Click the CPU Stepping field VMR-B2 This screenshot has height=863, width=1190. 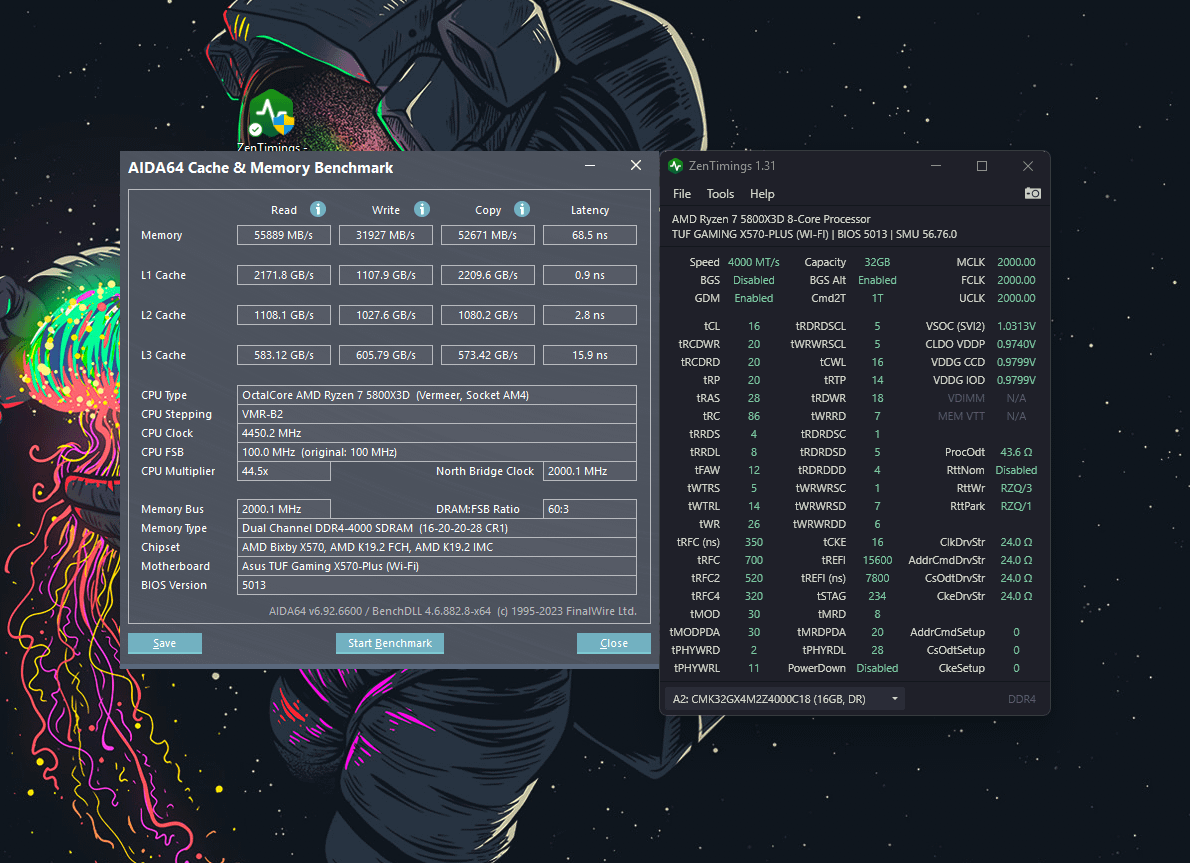click(436, 414)
